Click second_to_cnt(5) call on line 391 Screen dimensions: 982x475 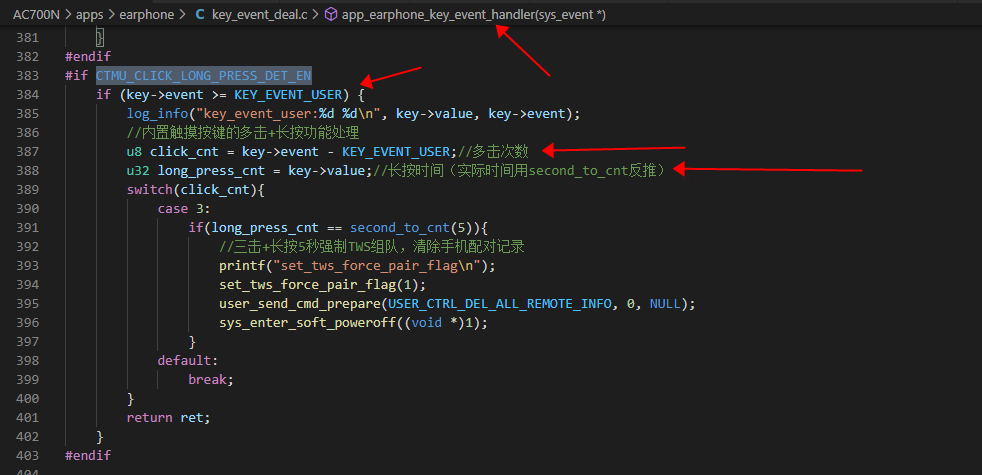(414, 227)
